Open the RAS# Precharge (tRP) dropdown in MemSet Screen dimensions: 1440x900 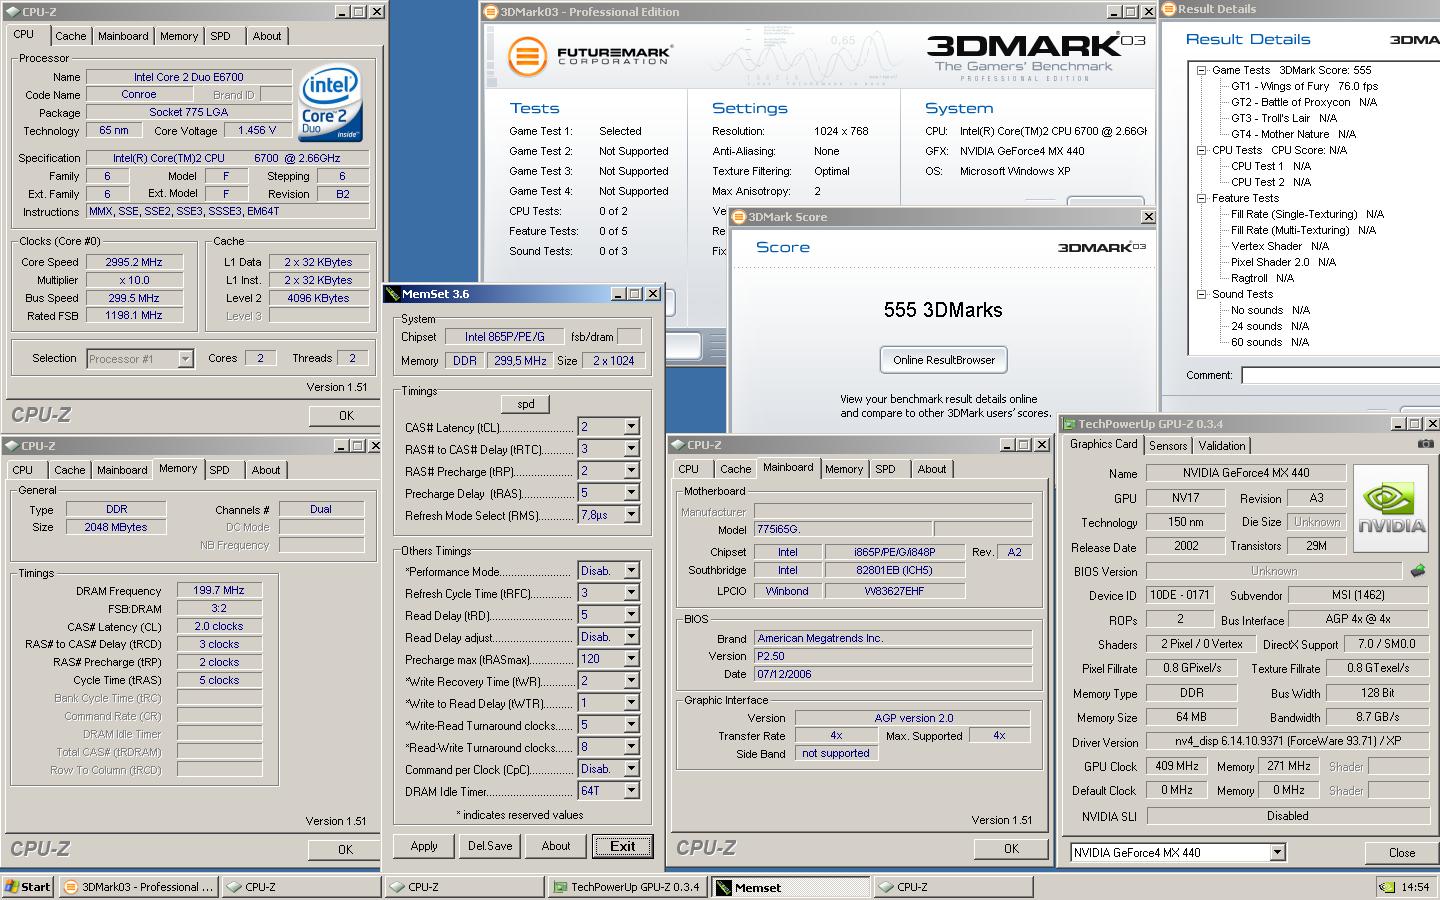[631, 471]
